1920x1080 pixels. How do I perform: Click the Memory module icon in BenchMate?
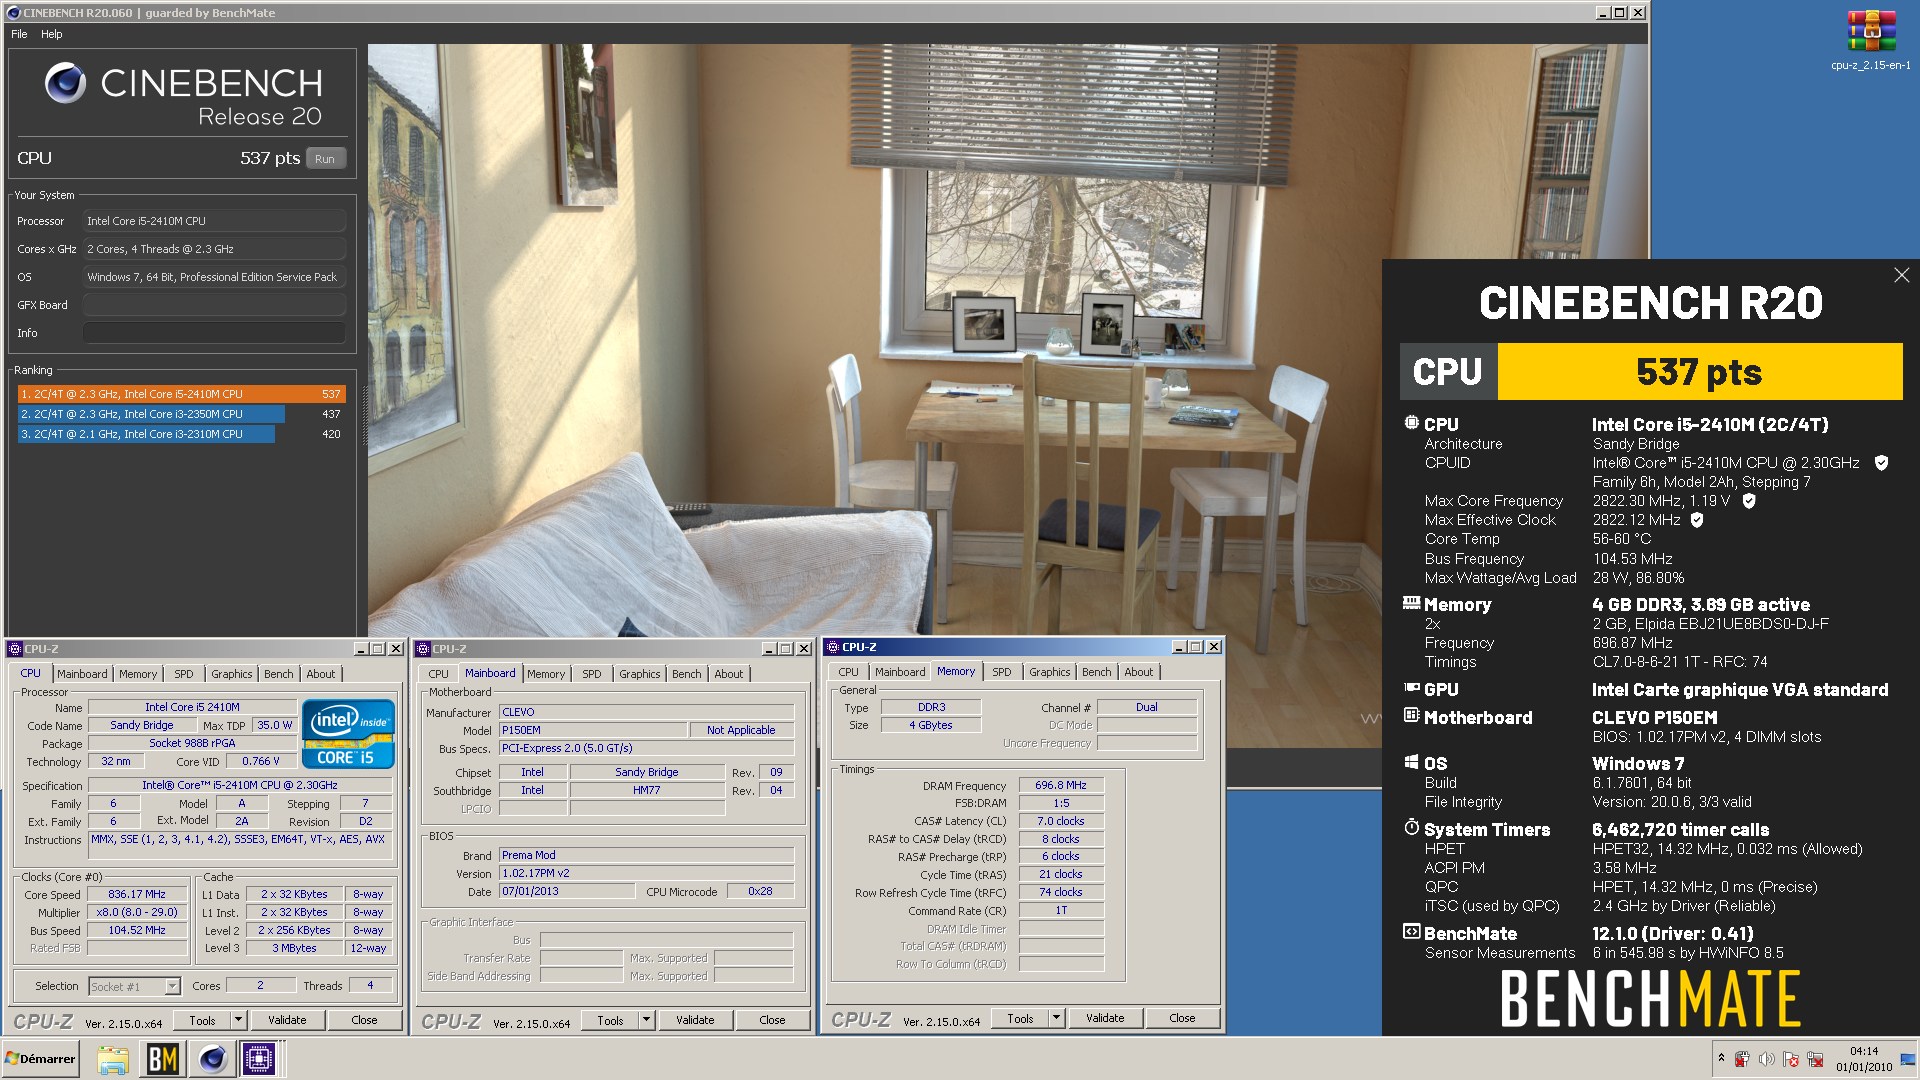pos(1412,603)
